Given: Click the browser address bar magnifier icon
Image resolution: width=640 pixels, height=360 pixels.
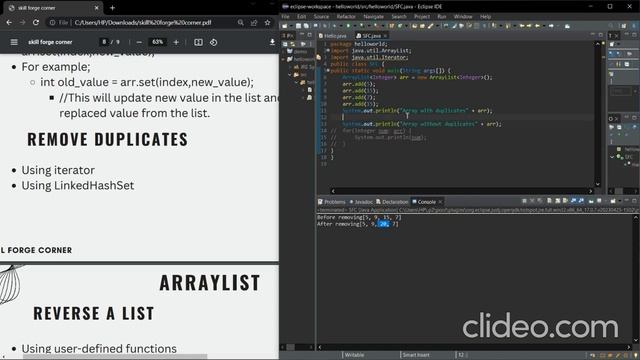Looking at the screenshot, I should tap(241, 22).
